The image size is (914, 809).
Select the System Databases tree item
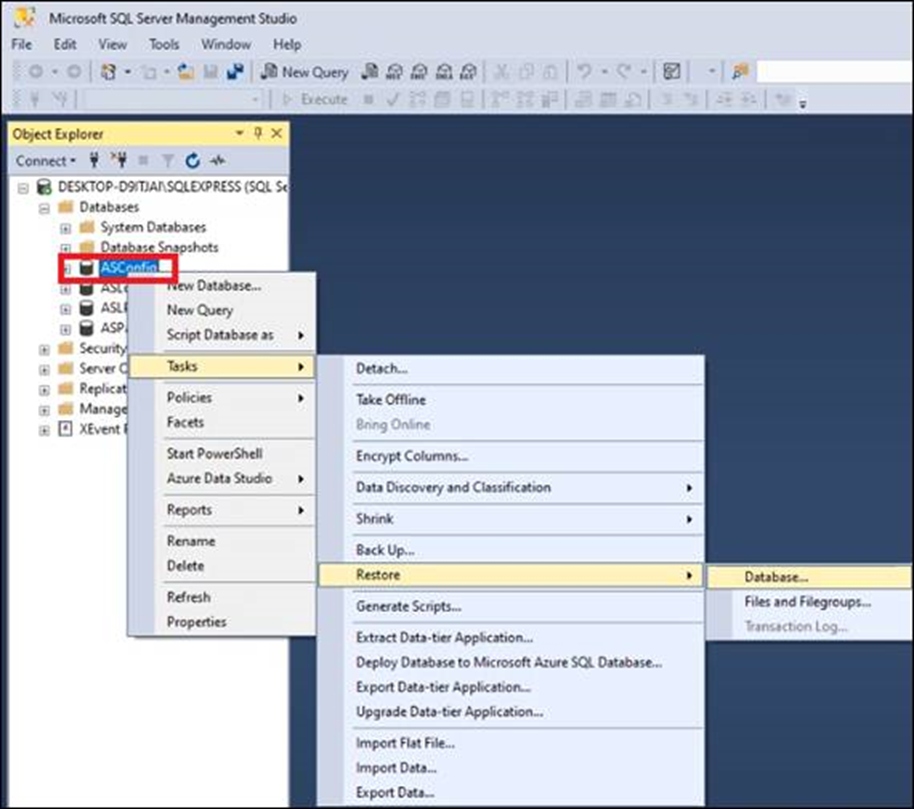point(153,227)
